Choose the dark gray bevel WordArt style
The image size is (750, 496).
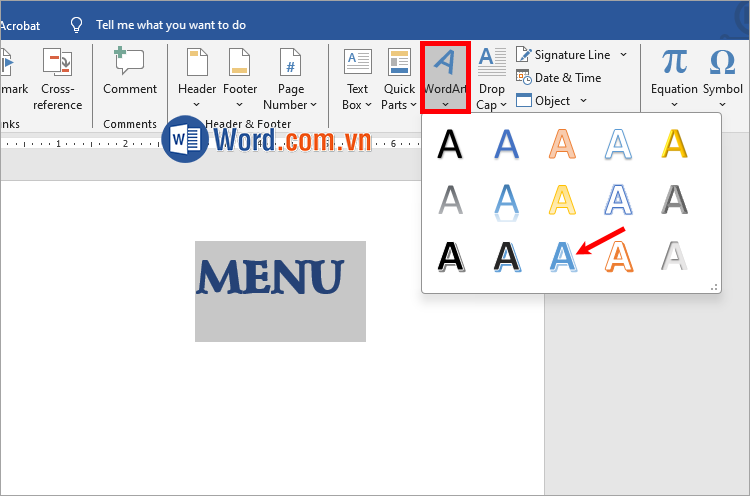coord(674,200)
